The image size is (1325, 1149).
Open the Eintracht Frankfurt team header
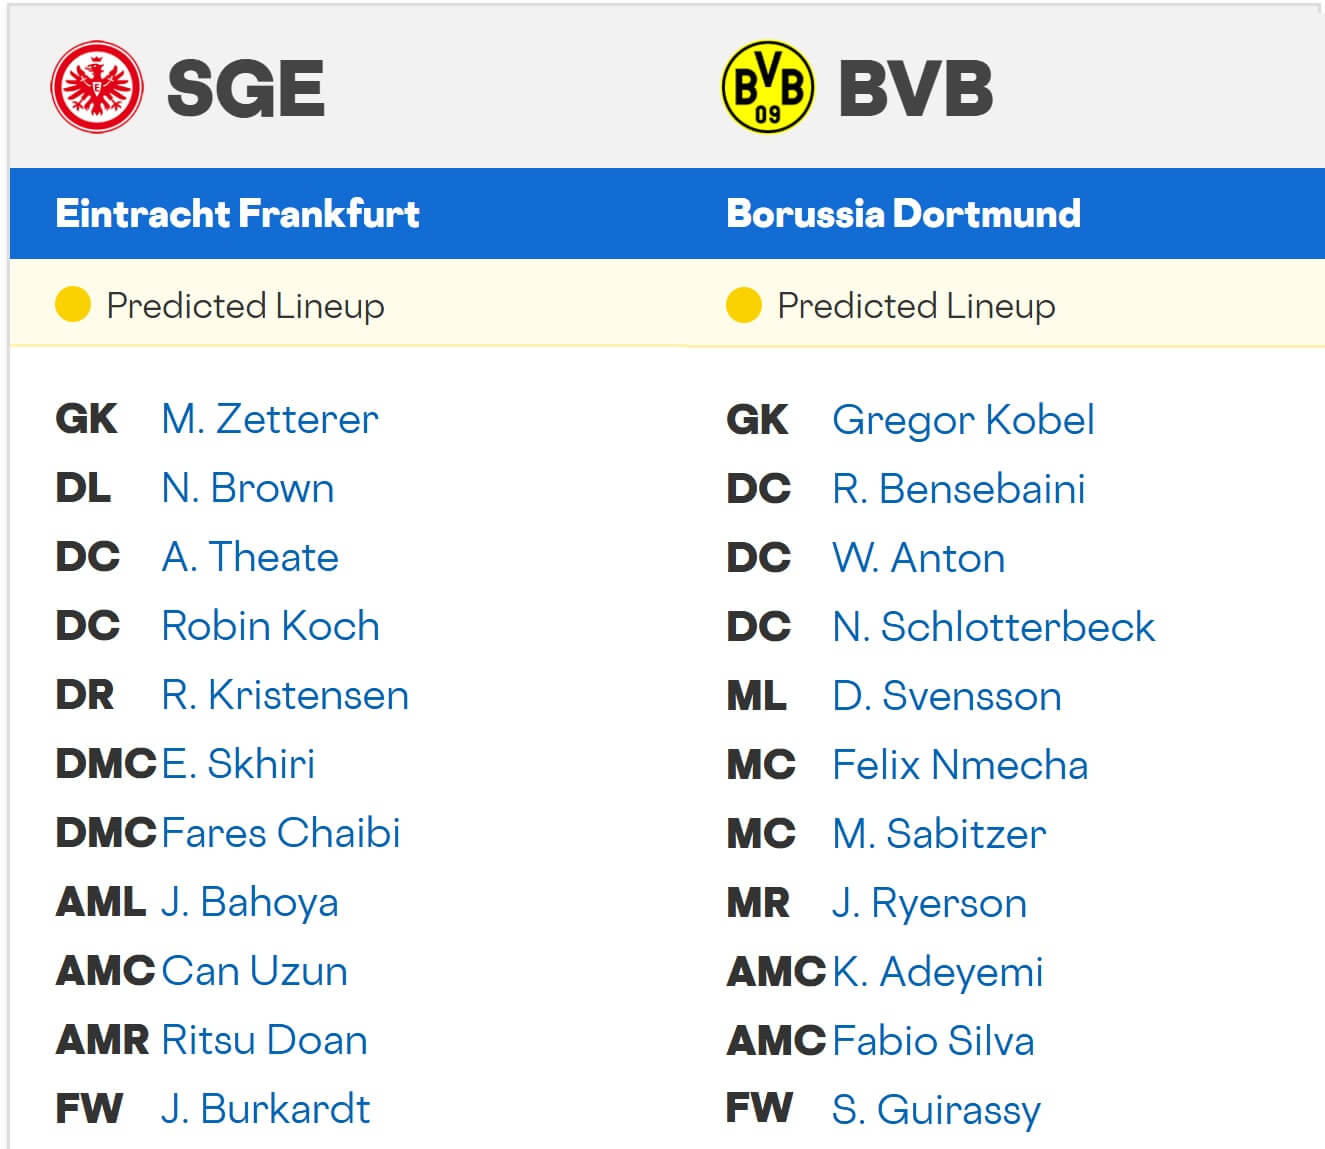tap(238, 214)
